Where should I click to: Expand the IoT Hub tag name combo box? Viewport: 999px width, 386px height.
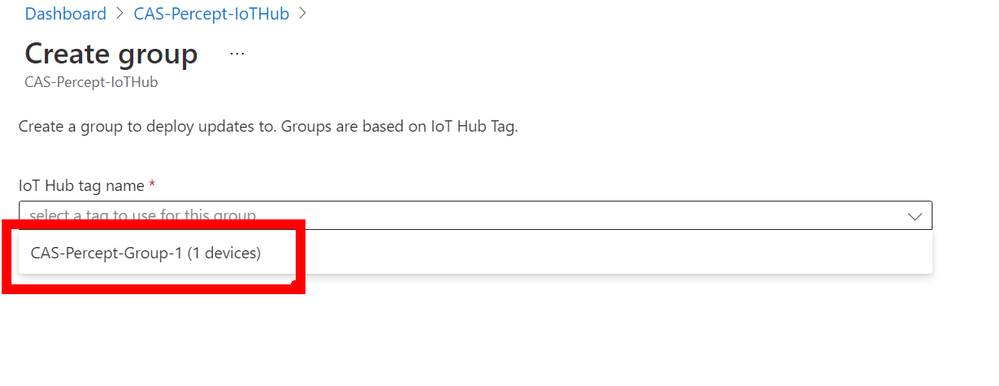tap(475, 216)
